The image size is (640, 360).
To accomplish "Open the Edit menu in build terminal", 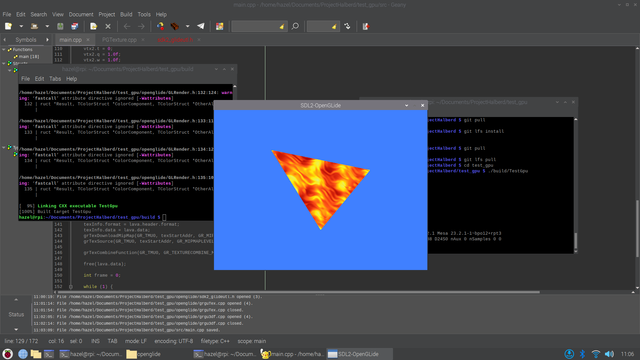I will point(39,79).
